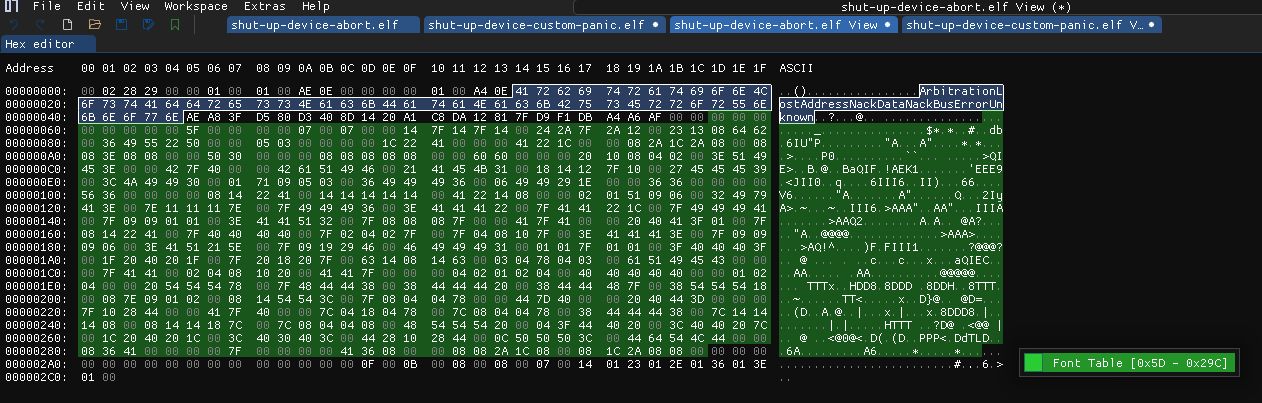This screenshot has height=403, width=1262.
Task: Open the Edit menu
Action: pos(90,6)
